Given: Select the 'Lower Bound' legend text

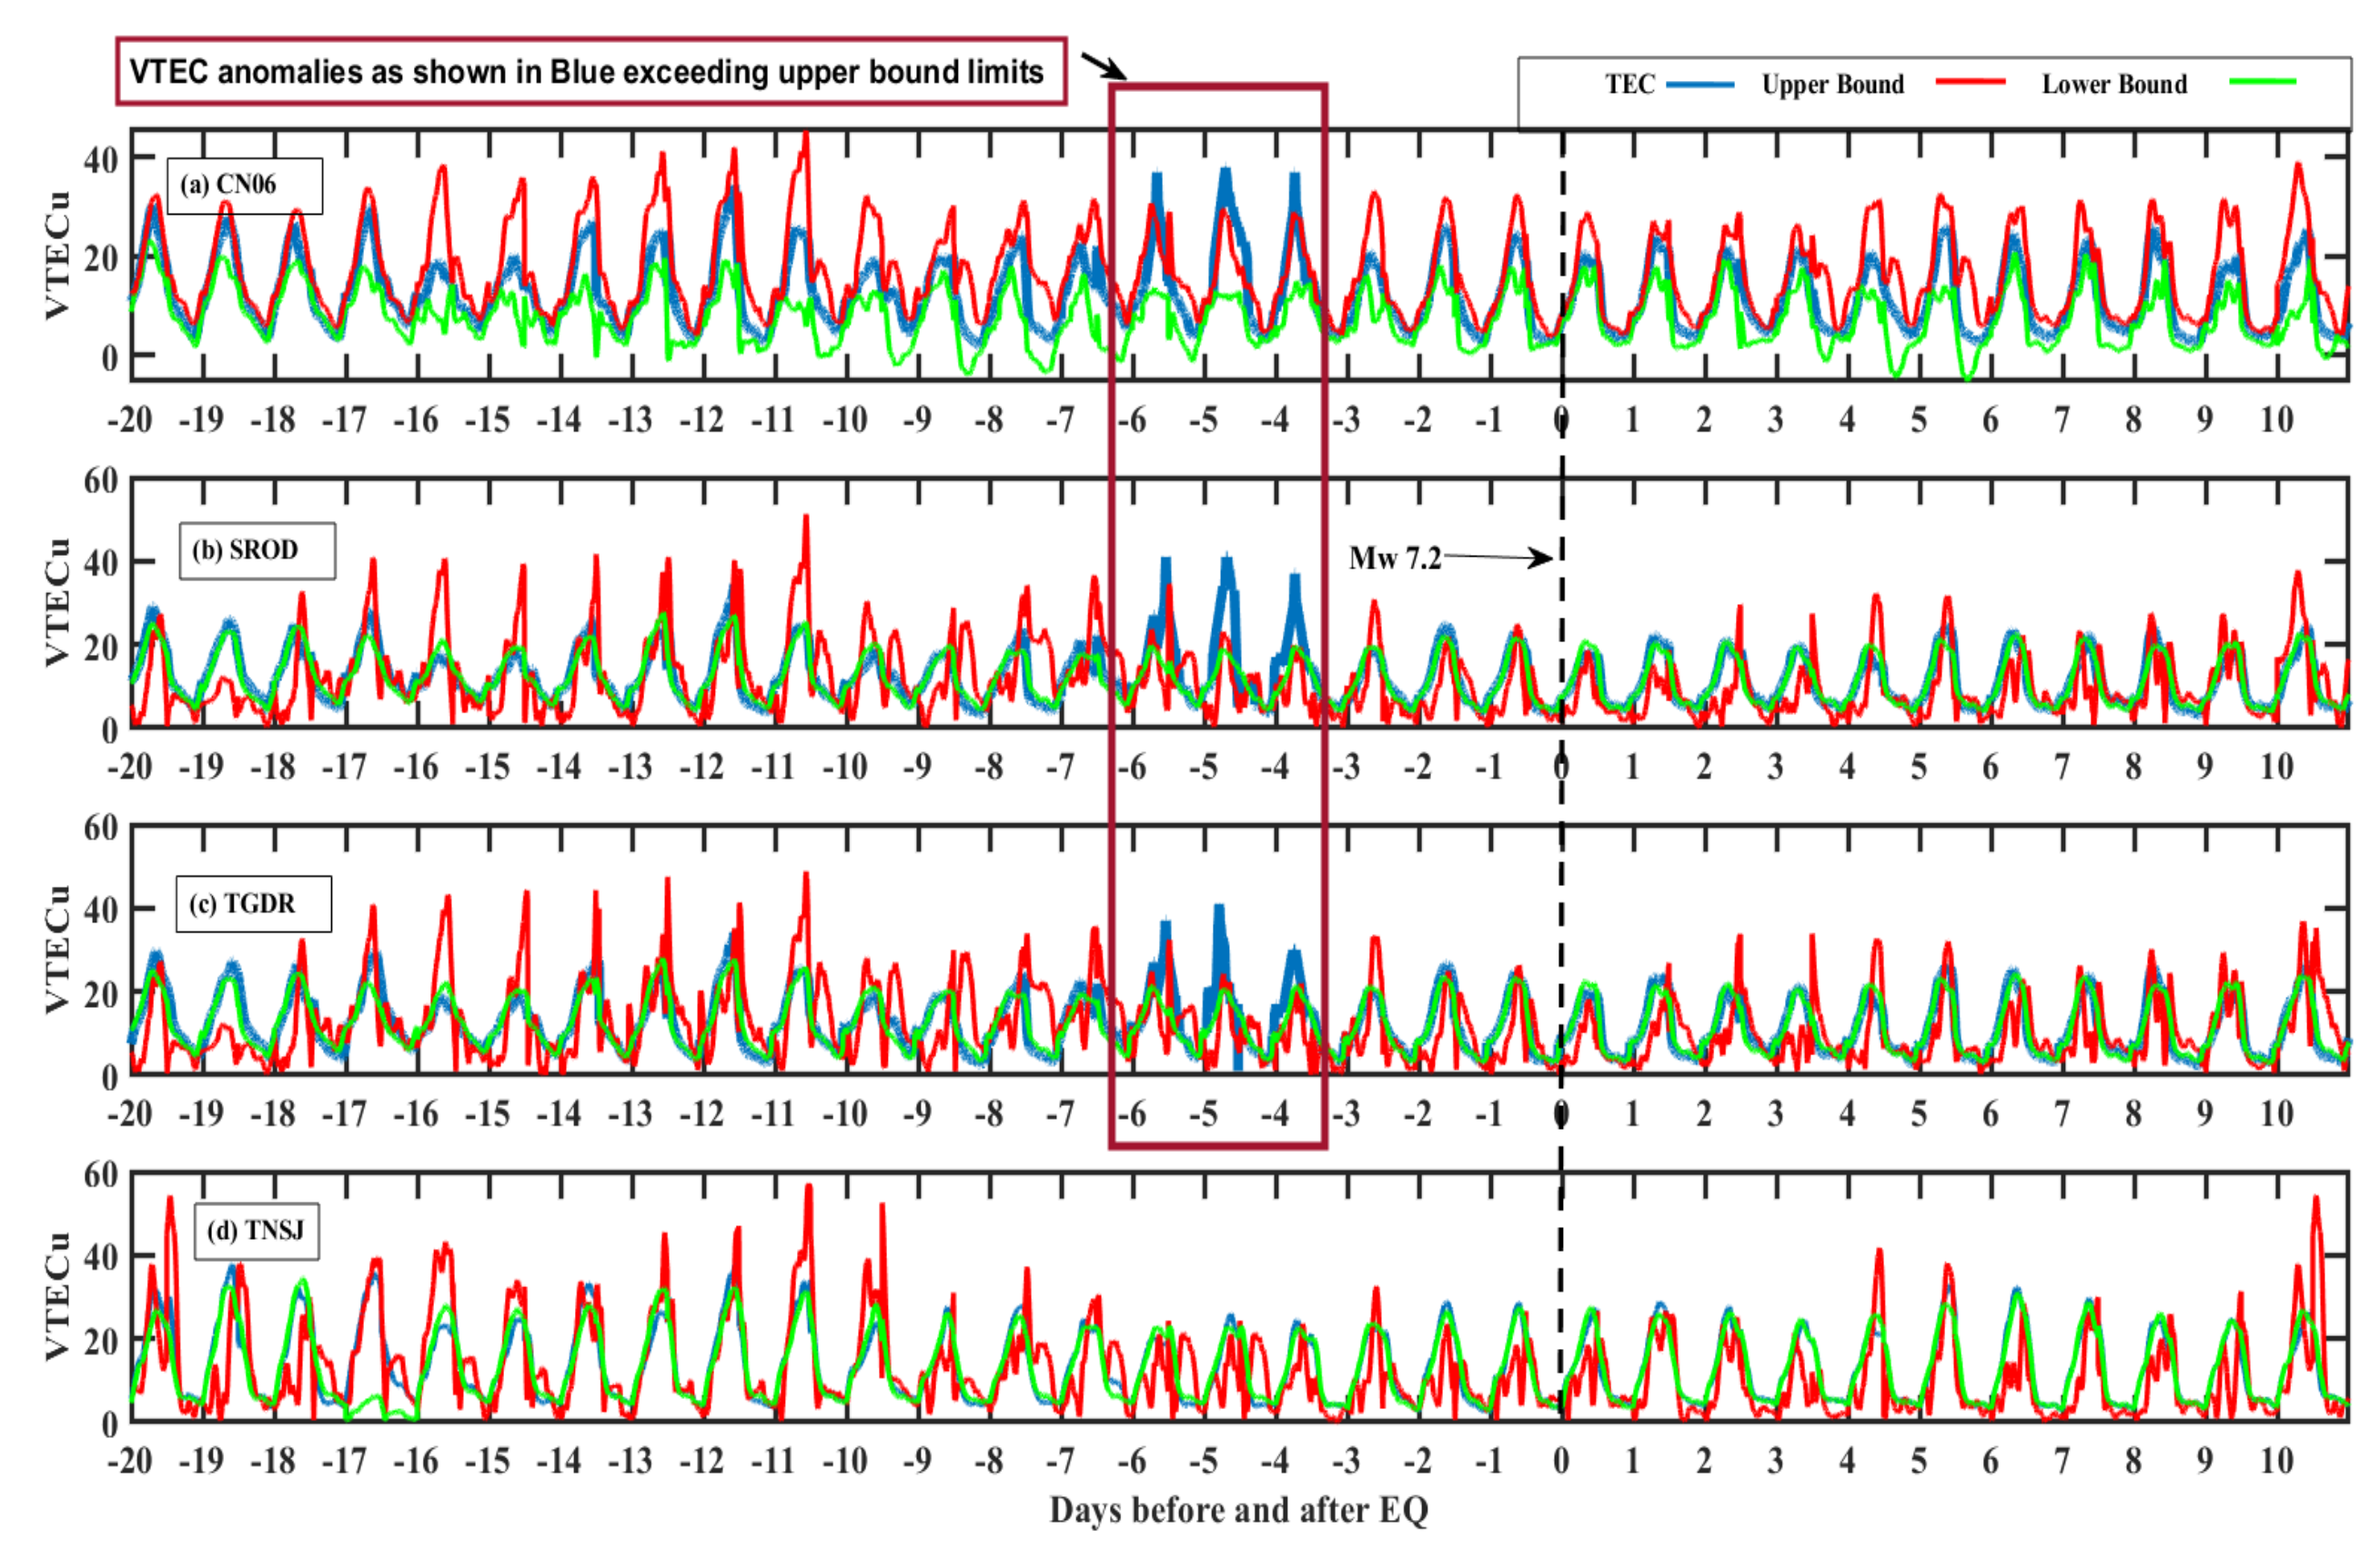Looking at the screenshot, I should click(2113, 85).
